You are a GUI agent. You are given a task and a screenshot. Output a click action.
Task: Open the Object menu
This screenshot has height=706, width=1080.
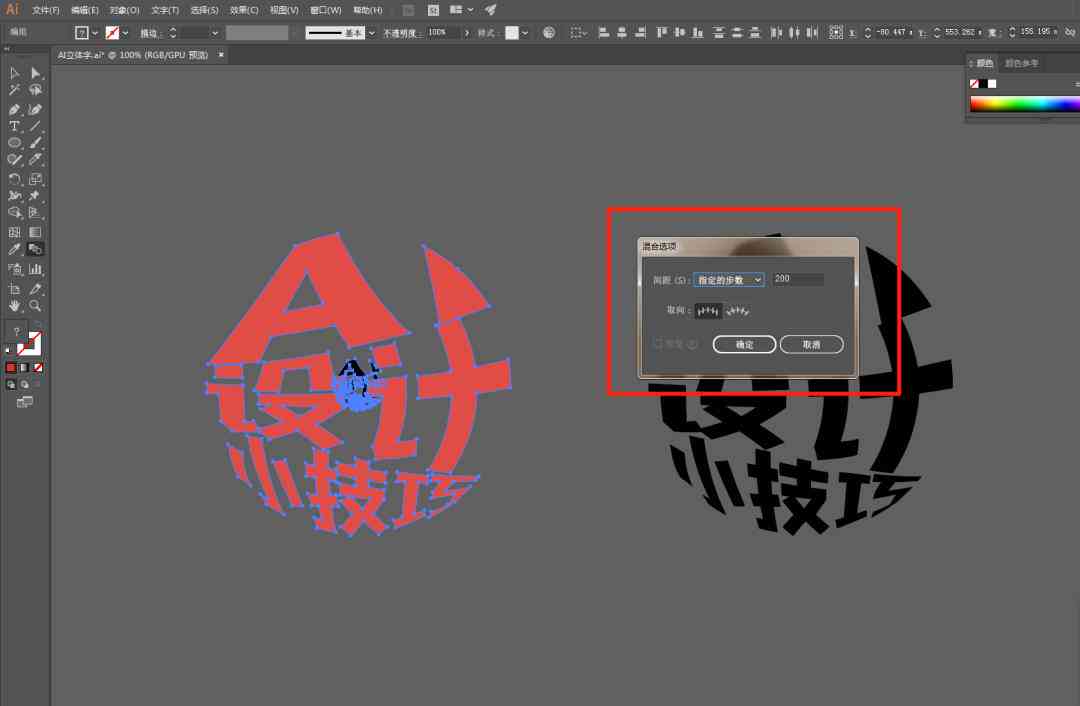pyautogui.click(x=124, y=10)
